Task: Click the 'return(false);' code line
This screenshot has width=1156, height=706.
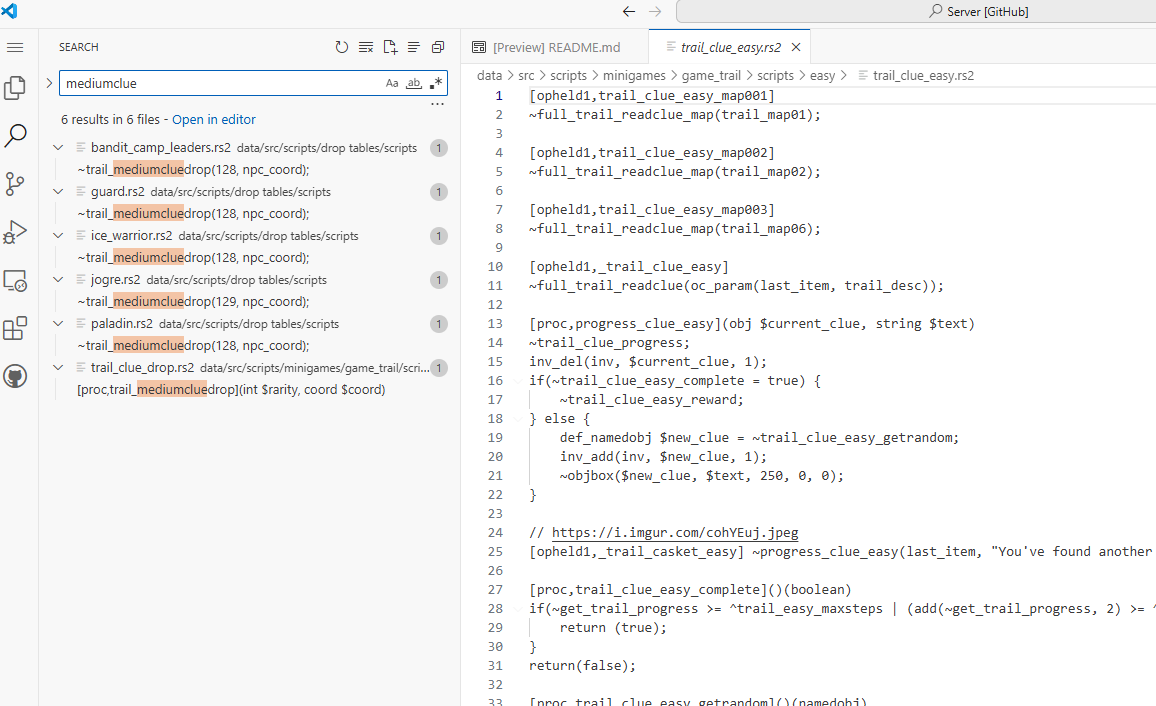Action: pos(582,665)
